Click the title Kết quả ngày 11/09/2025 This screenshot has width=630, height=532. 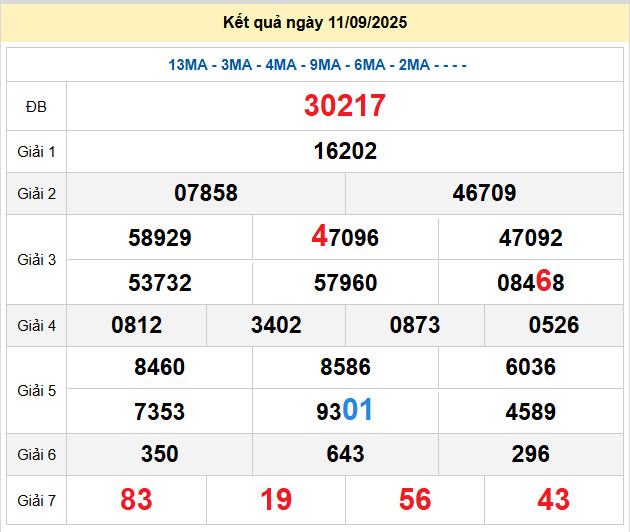click(x=315, y=22)
